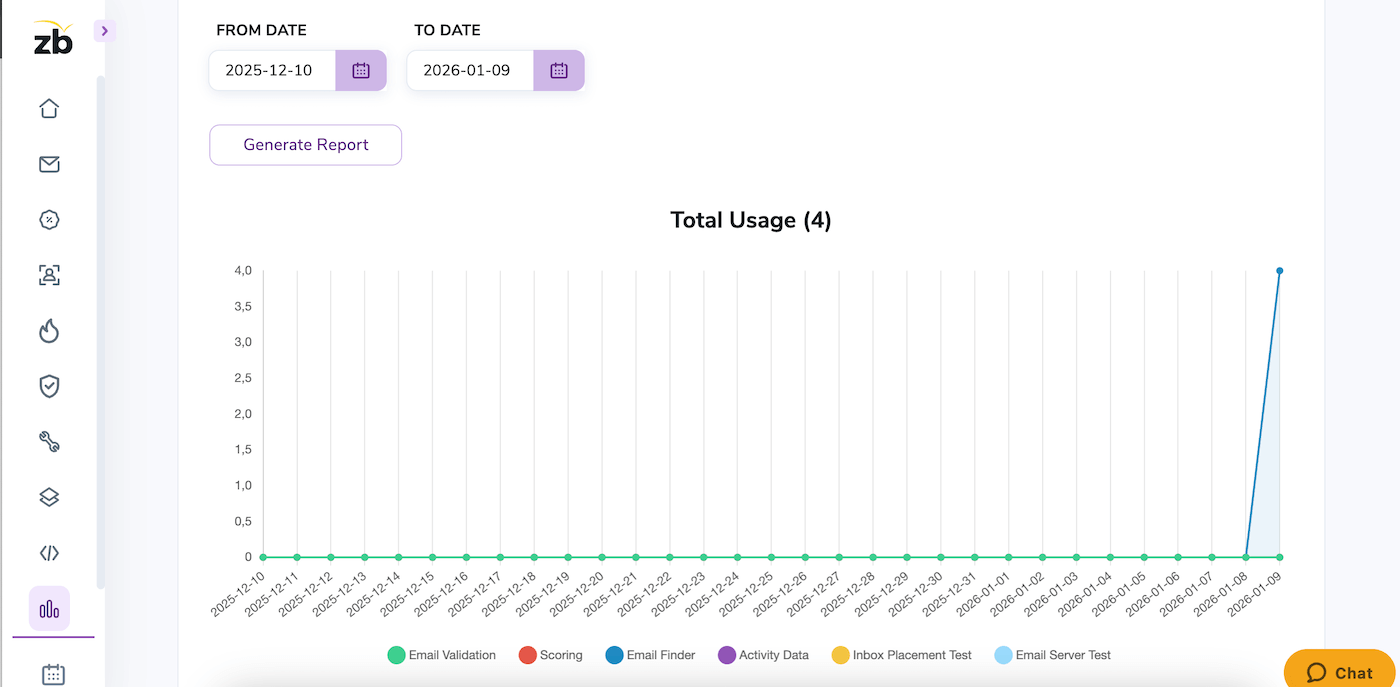This screenshot has height=687, width=1400.
Task: Expand the sidebar with the chevron arrow
Action: pos(105,31)
